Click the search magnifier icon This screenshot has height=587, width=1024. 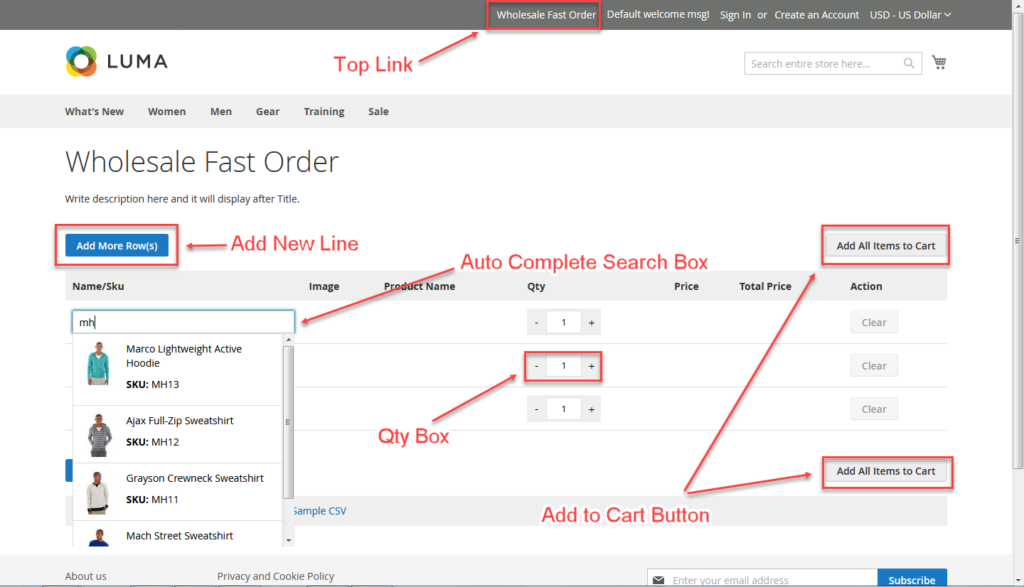908,63
